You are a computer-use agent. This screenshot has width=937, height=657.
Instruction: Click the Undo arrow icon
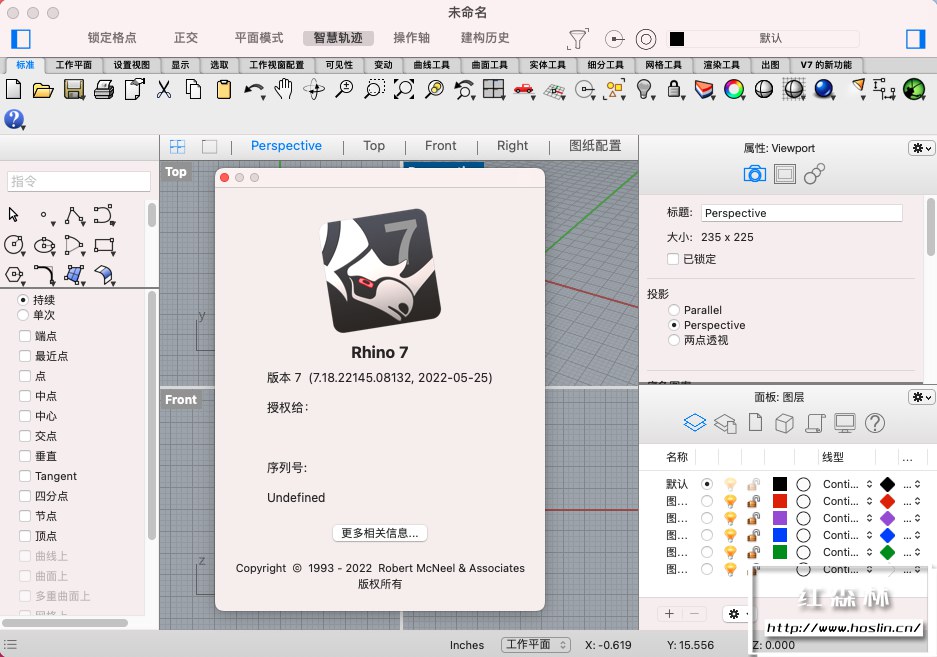[254, 90]
